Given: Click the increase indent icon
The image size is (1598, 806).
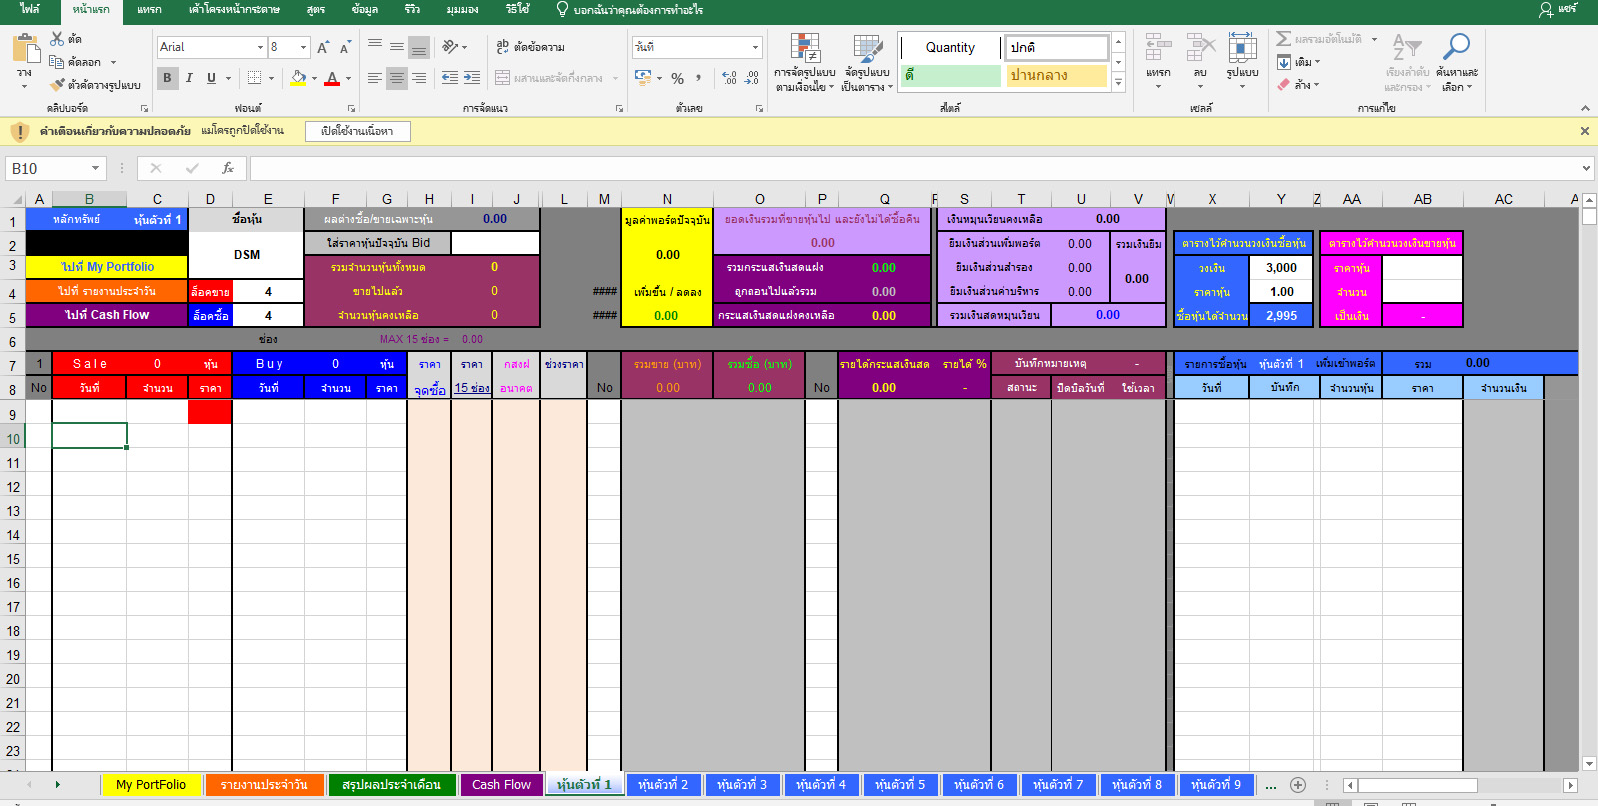Looking at the screenshot, I should [x=472, y=77].
